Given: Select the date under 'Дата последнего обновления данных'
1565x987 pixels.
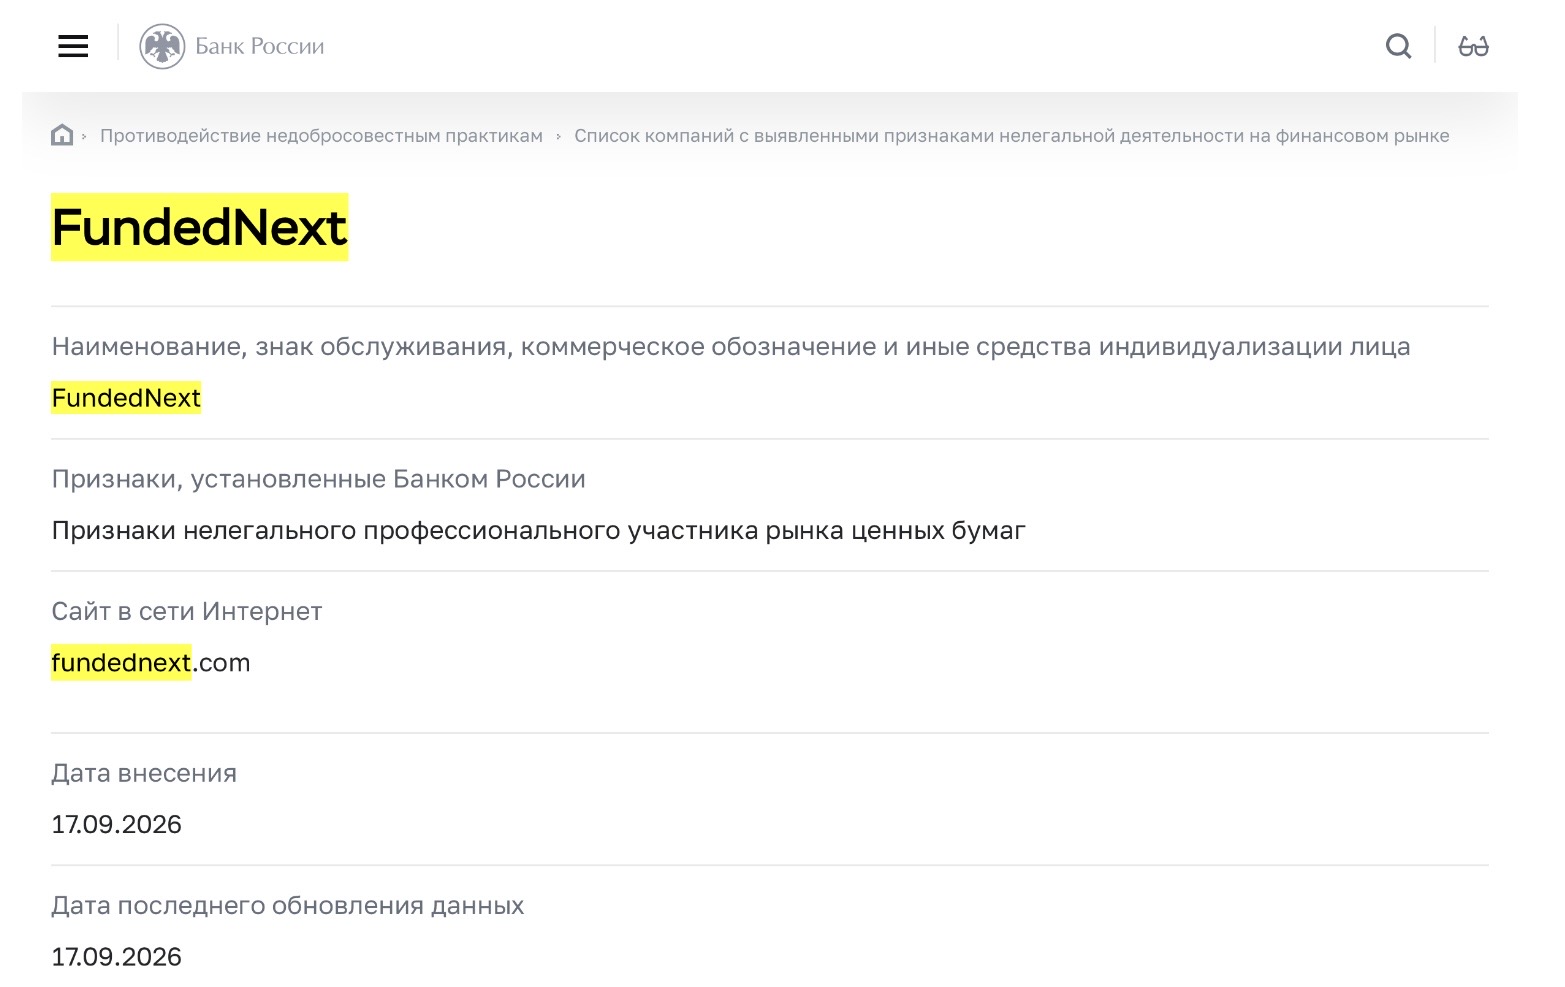Looking at the screenshot, I should pos(116,957).
